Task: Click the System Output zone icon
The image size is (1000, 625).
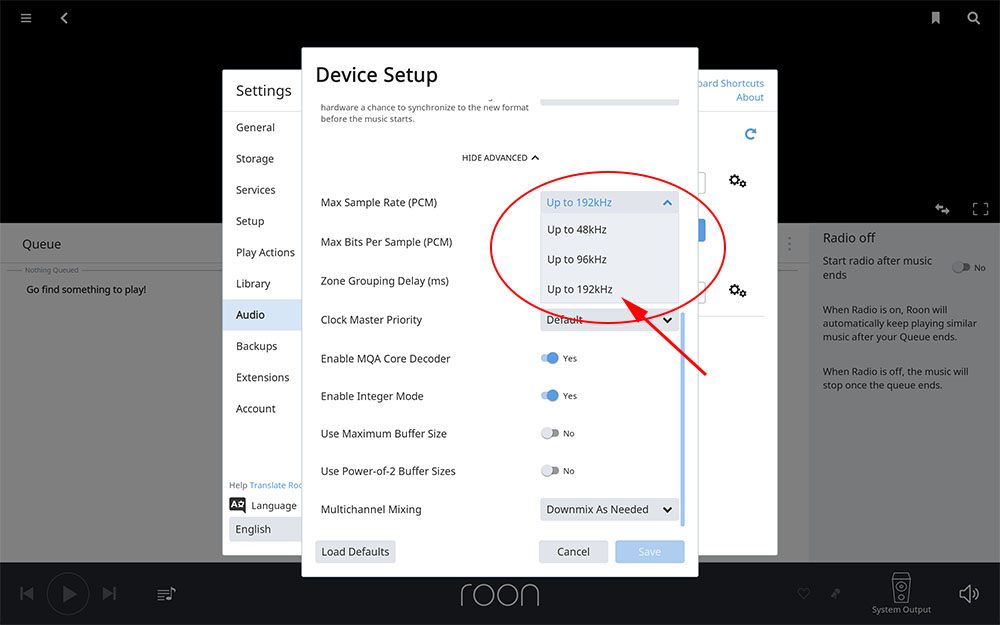Action: pos(900,590)
